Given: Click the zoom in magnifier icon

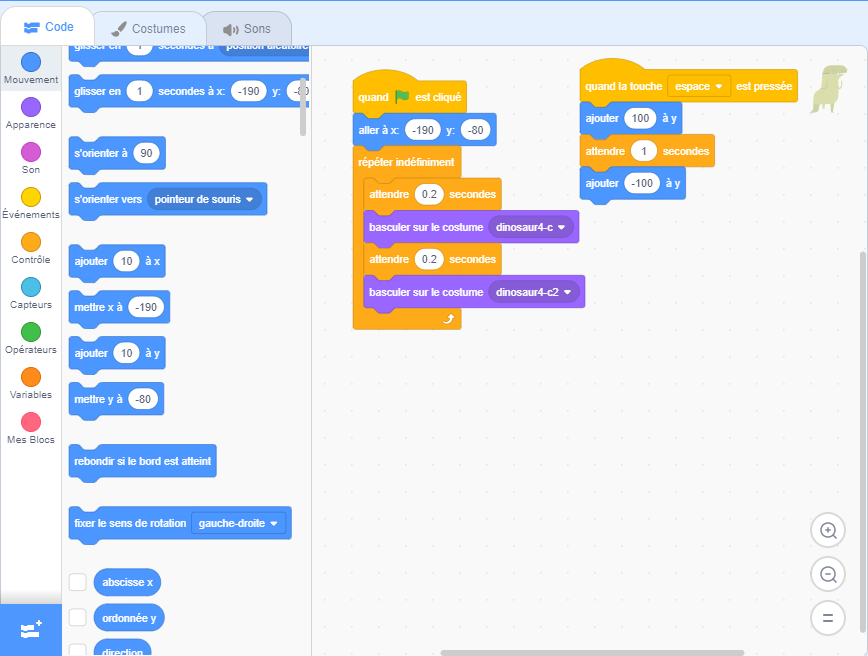Looking at the screenshot, I should (827, 531).
